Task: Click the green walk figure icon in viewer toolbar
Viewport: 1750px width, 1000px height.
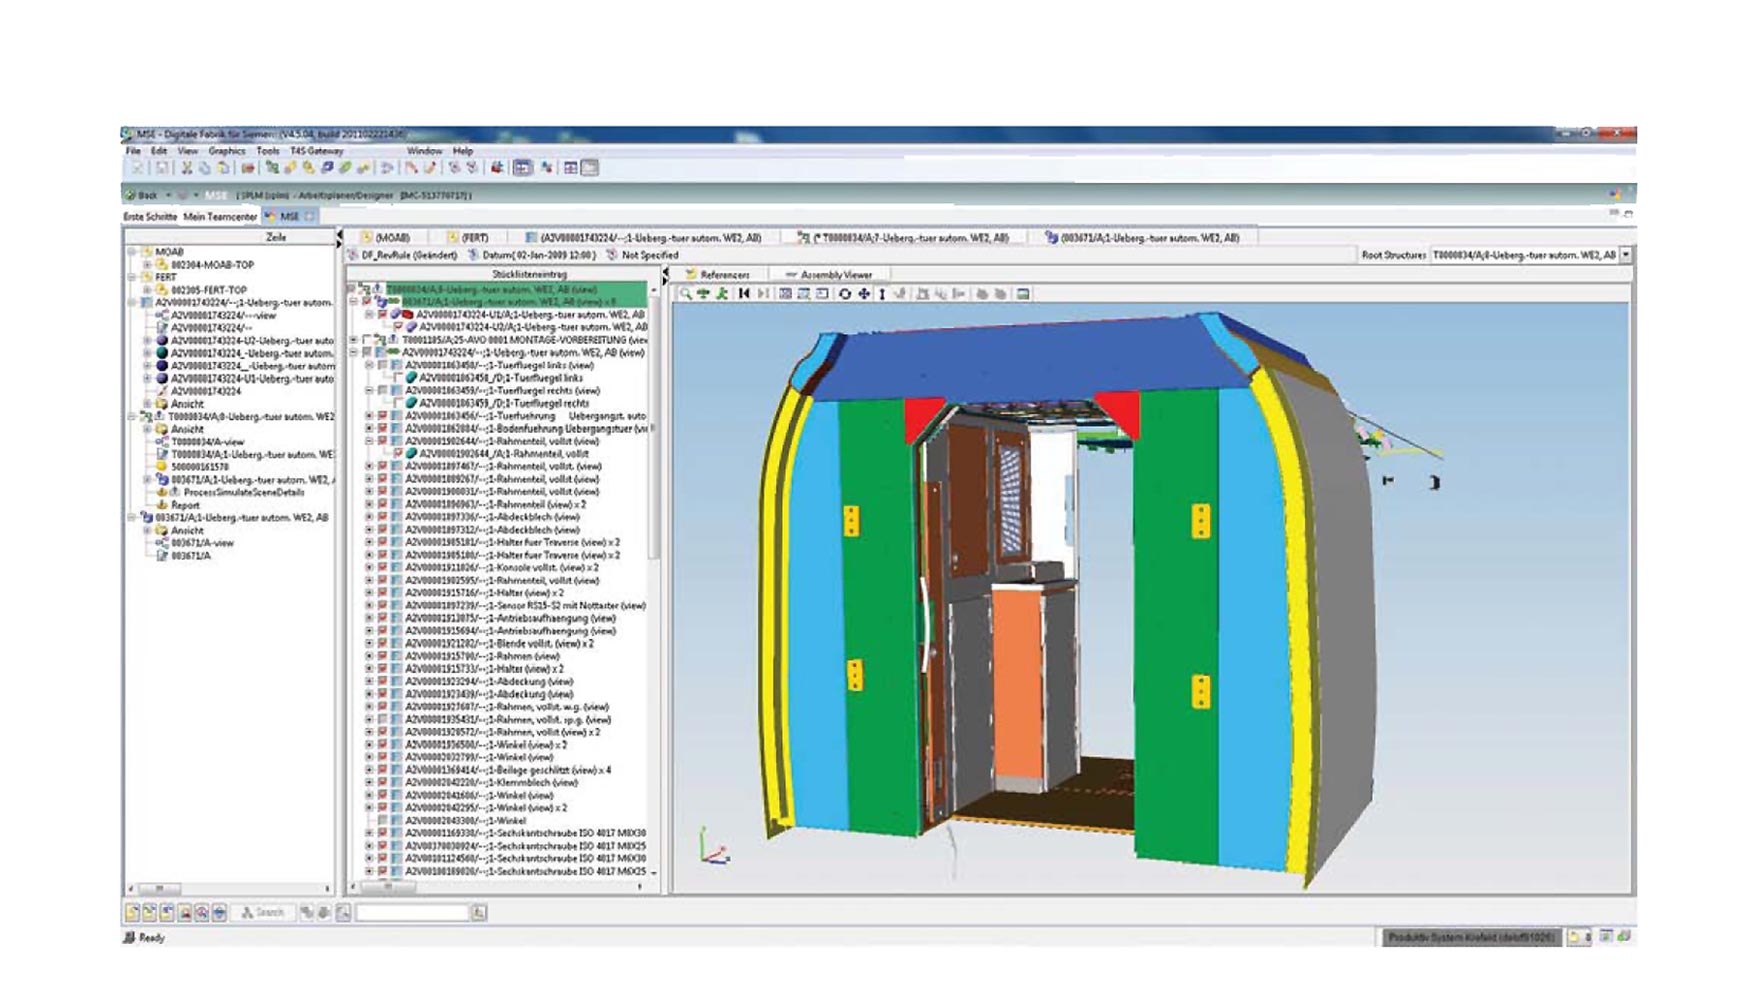Action: [x=722, y=294]
